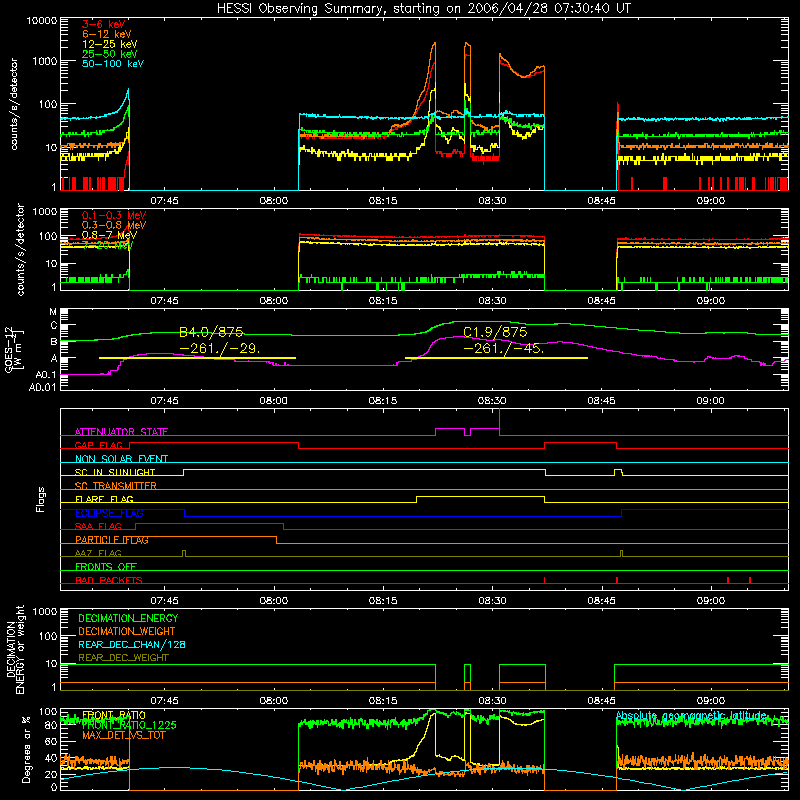
Task: Click the GOES-12 axis label
Action: click(9, 349)
